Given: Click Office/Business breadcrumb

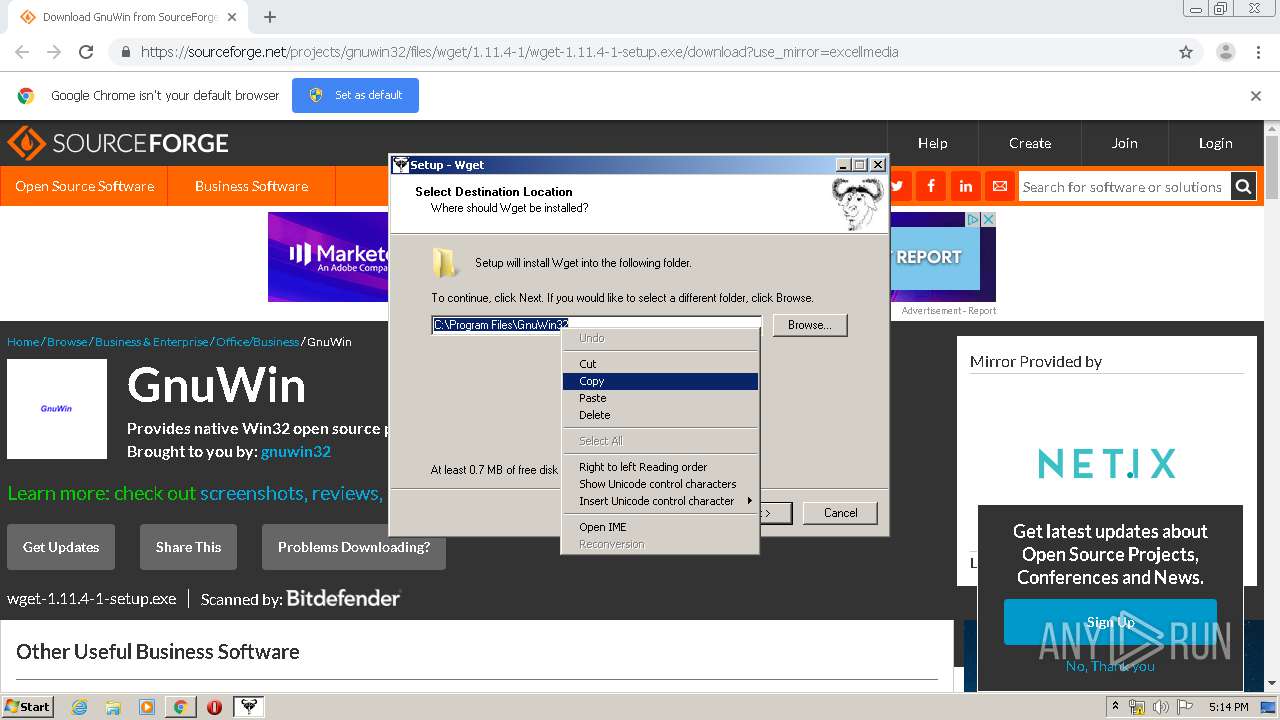Looking at the screenshot, I should coord(257,342).
